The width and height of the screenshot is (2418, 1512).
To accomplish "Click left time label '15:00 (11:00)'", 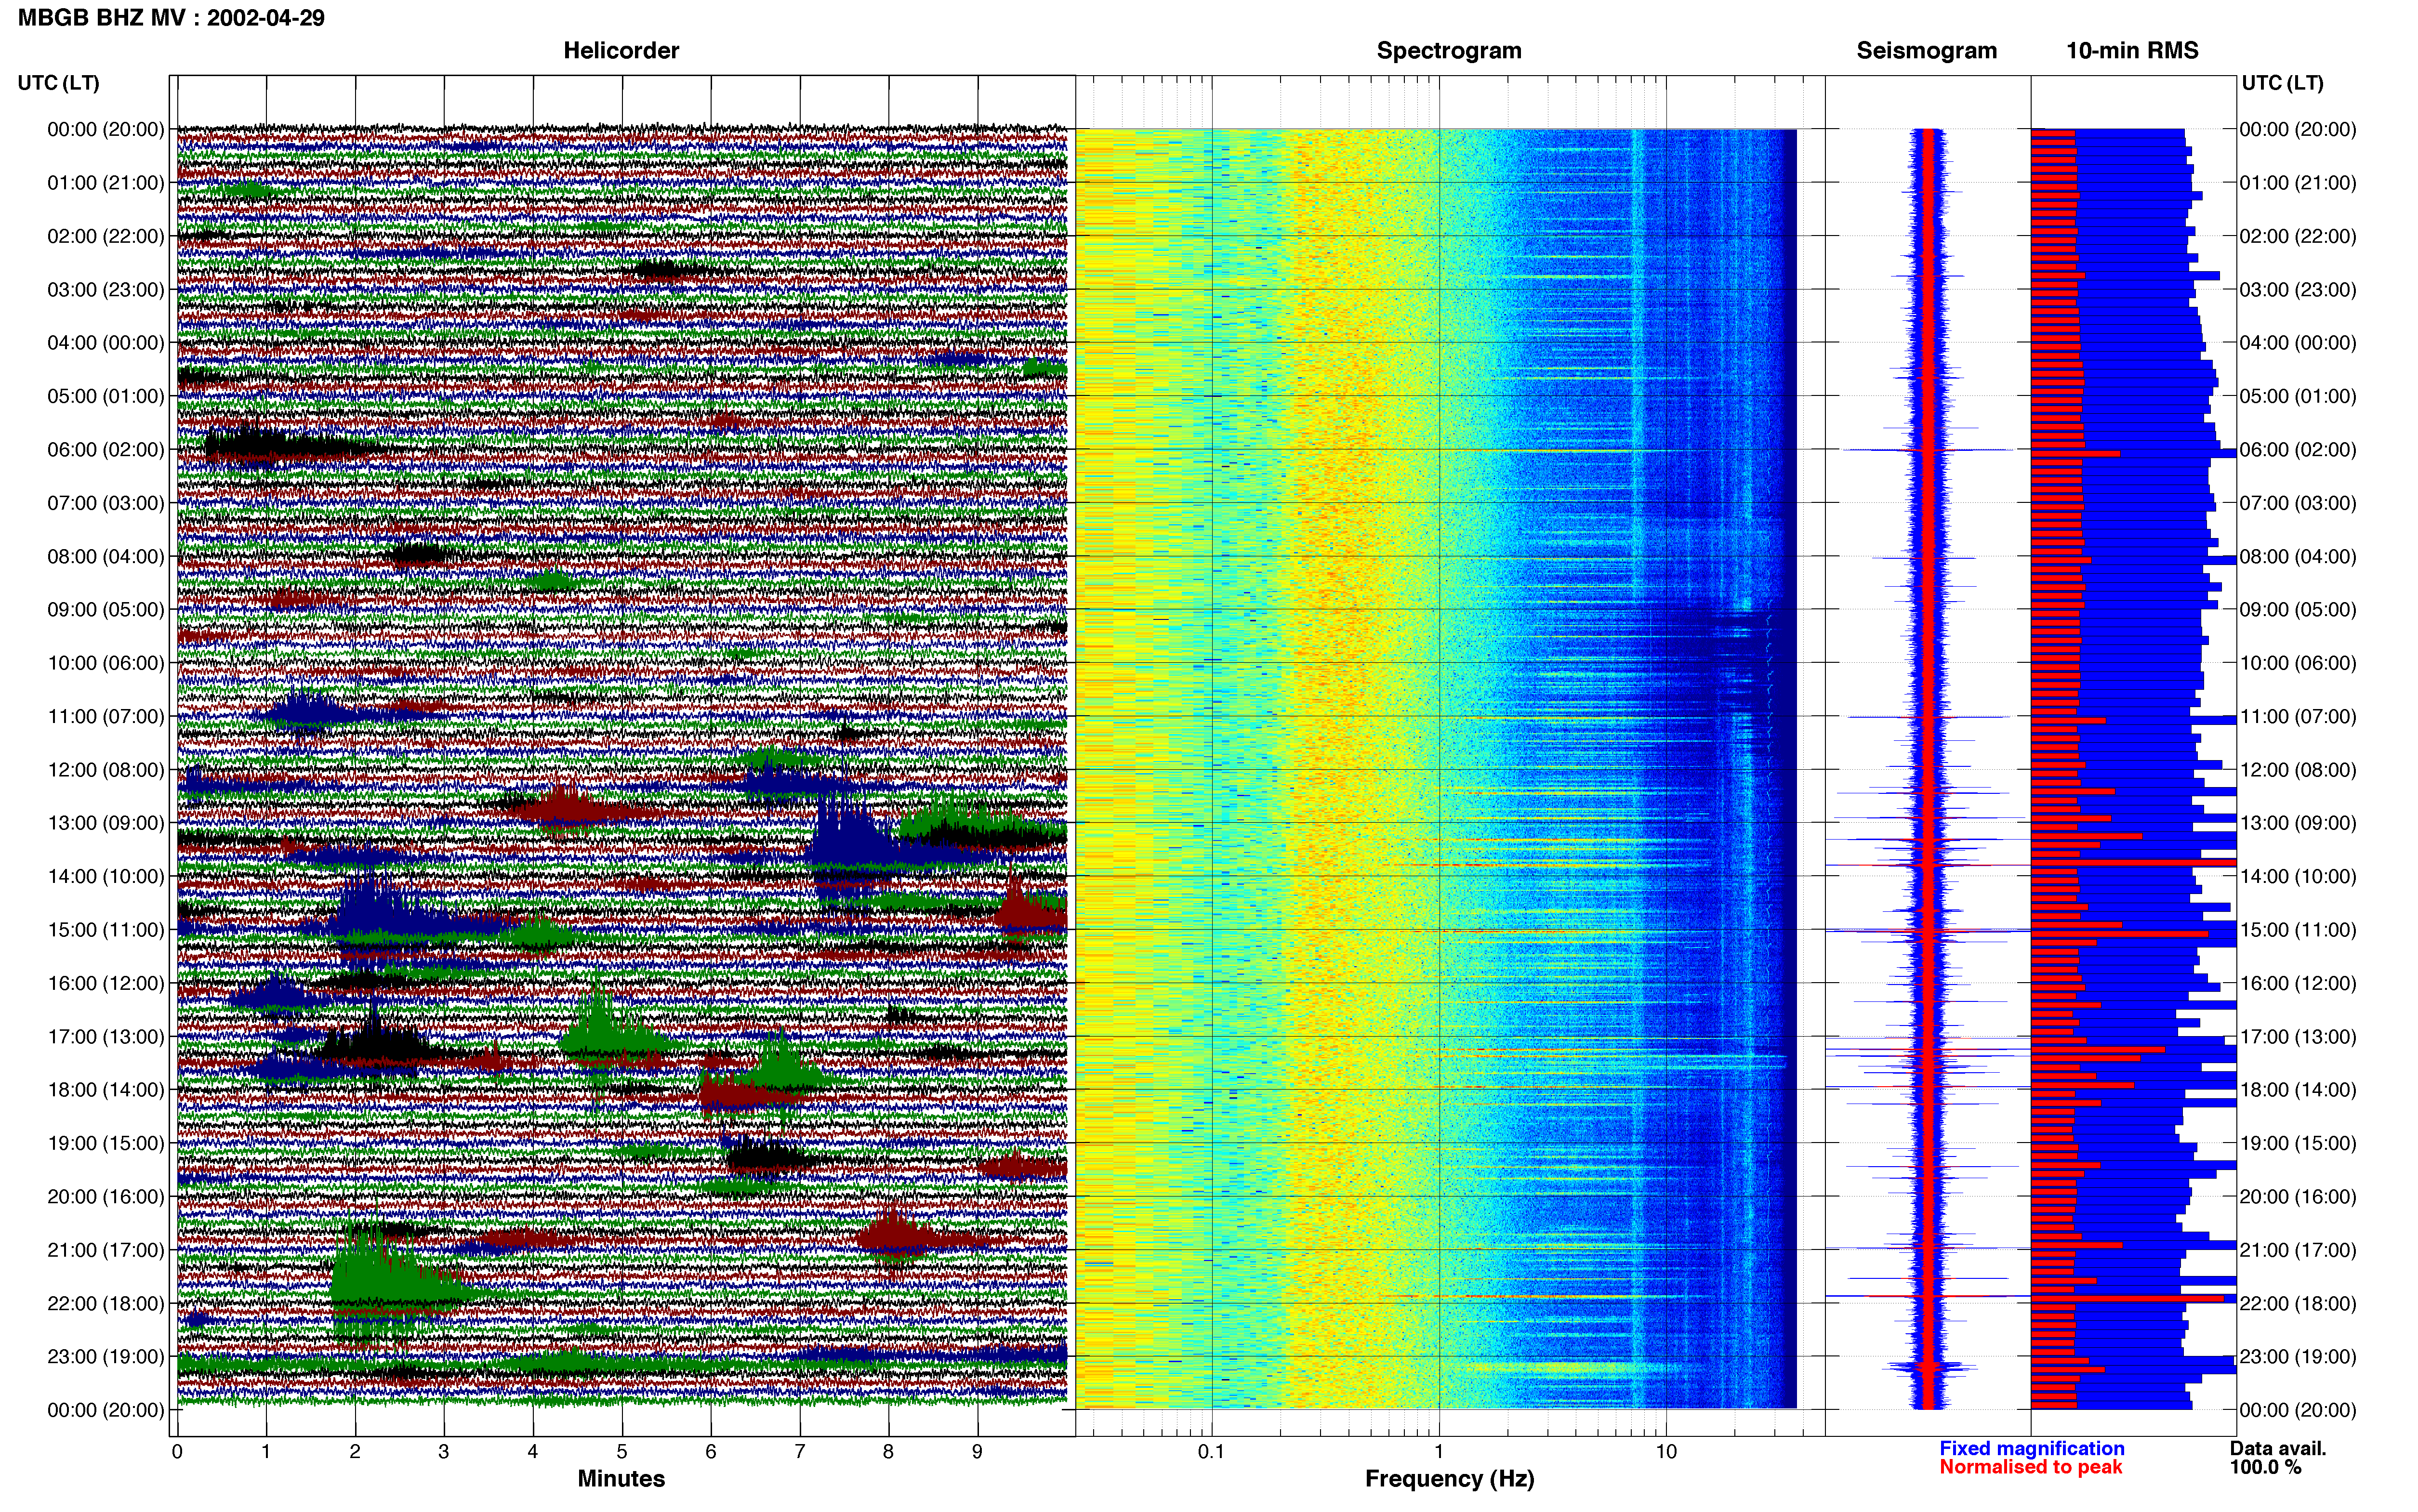I will (x=106, y=930).
